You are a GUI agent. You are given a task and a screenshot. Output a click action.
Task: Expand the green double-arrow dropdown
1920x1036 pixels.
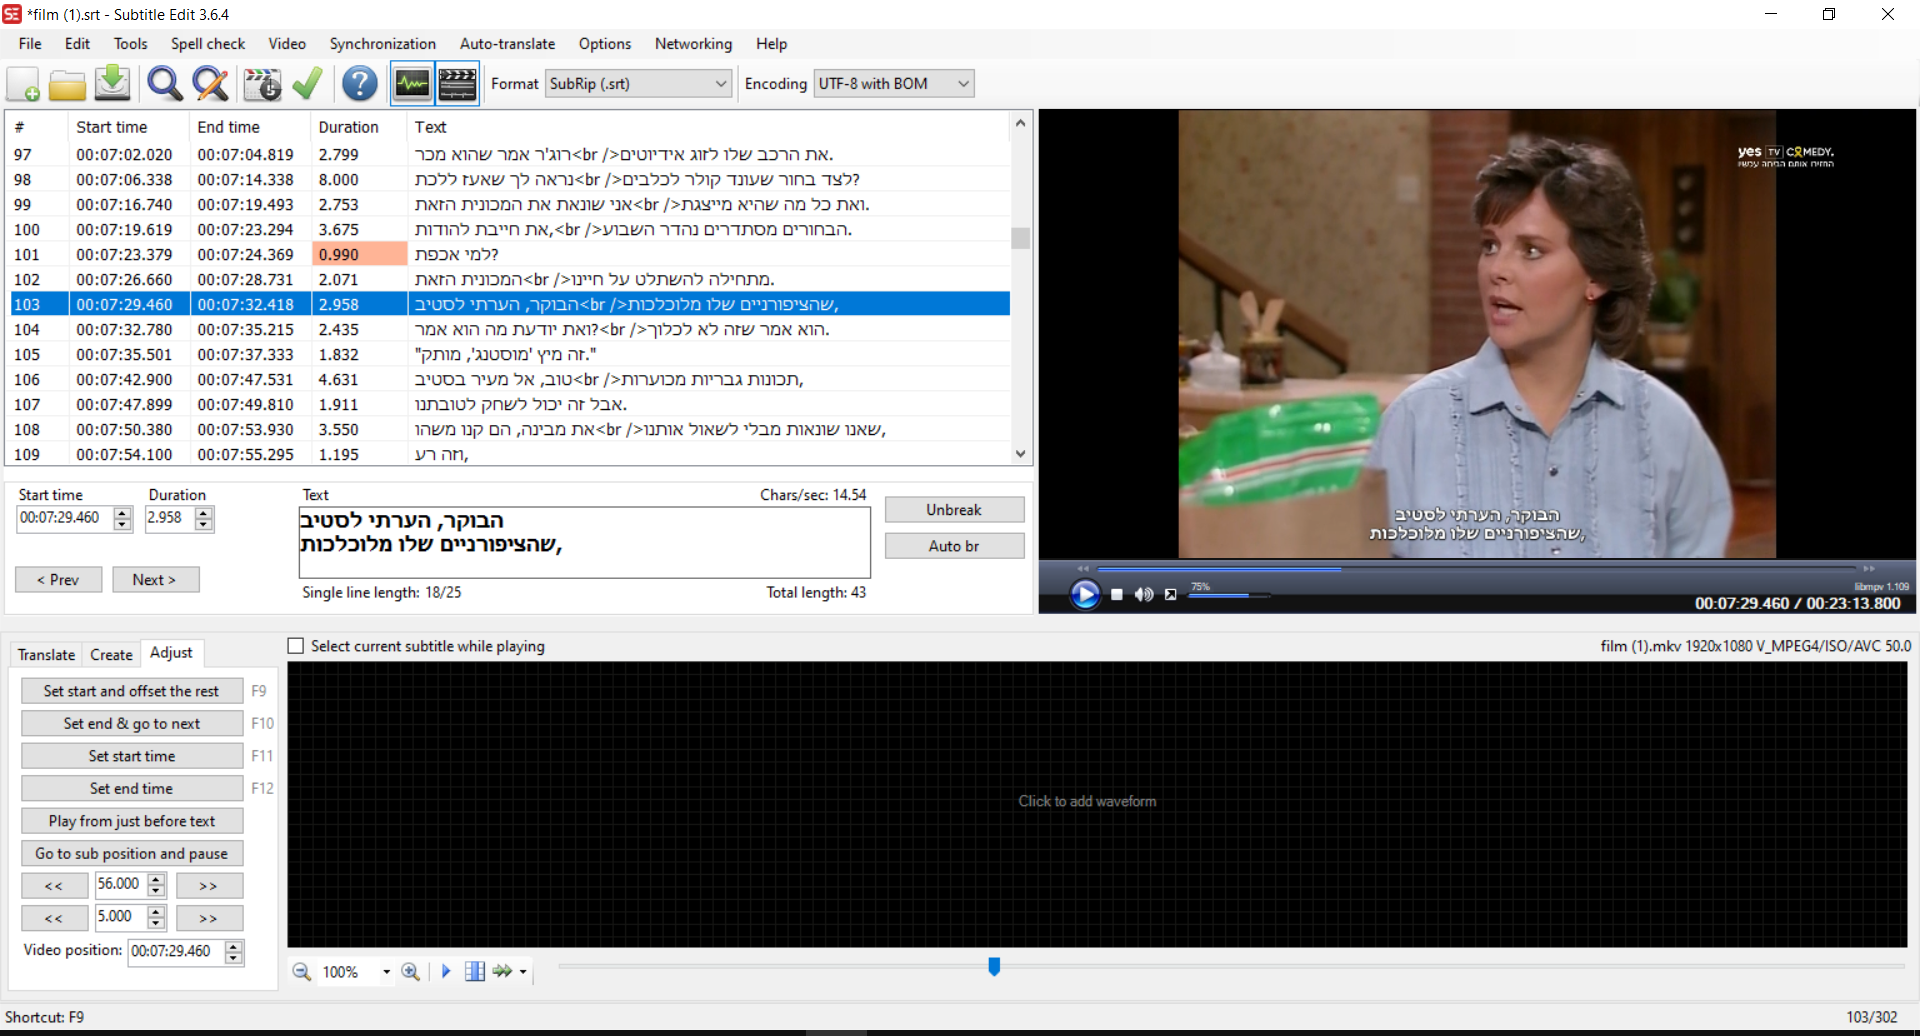click(x=523, y=972)
